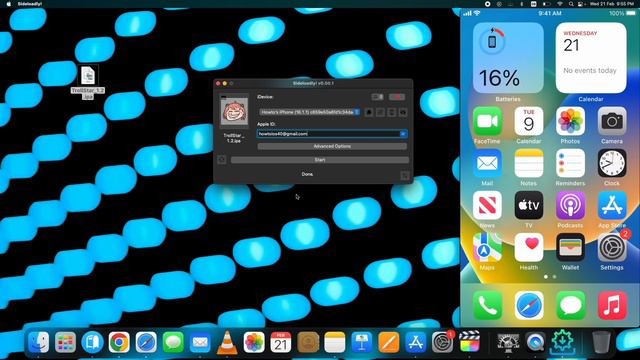Image resolution: width=640 pixels, height=360 pixels.
Task: Open Launchpad from the Mac dock
Action: pos(65,342)
